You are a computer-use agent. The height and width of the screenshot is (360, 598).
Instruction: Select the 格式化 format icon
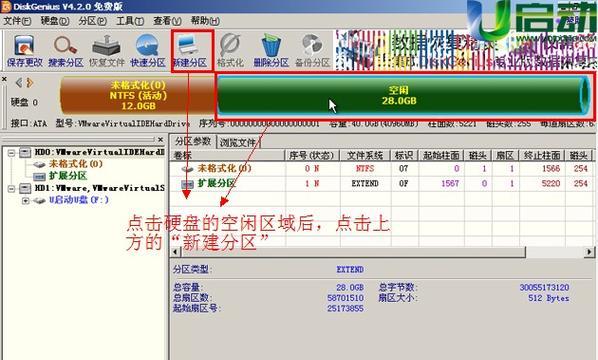[230, 50]
